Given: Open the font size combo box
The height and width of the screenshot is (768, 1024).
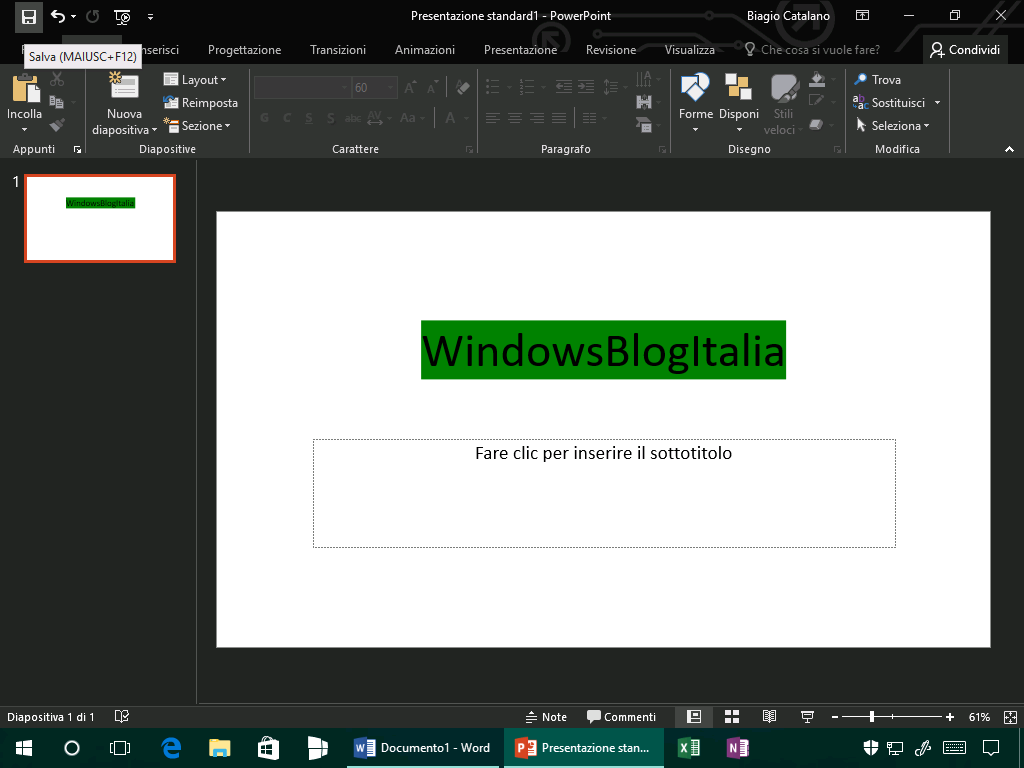Looking at the screenshot, I should click(x=374, y=88).
